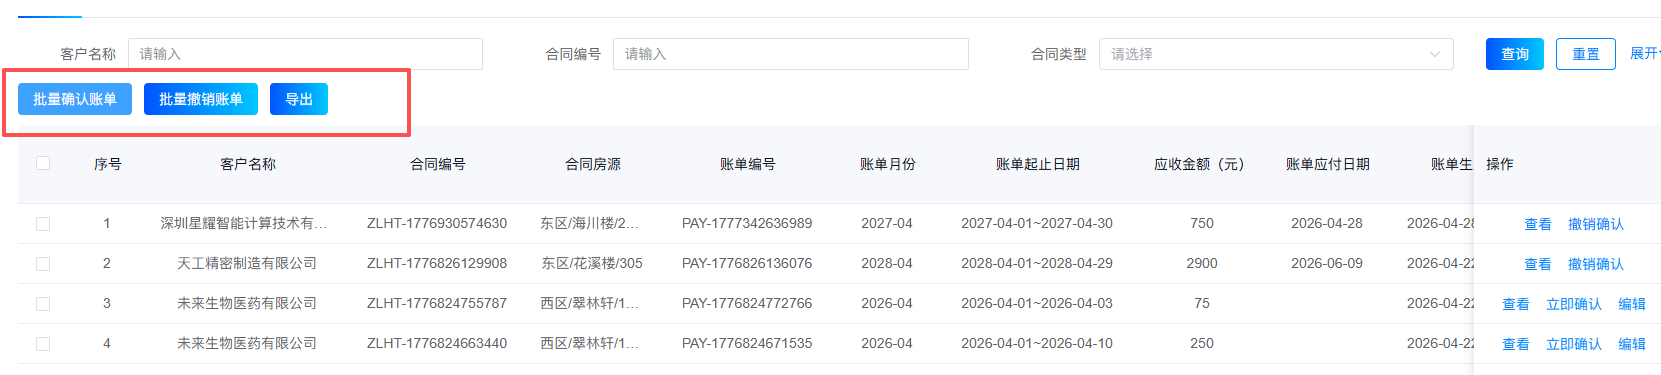
Task: Click 立即确认 for bill PAY-1776824772766
Action: click(x=1574, y=304)
